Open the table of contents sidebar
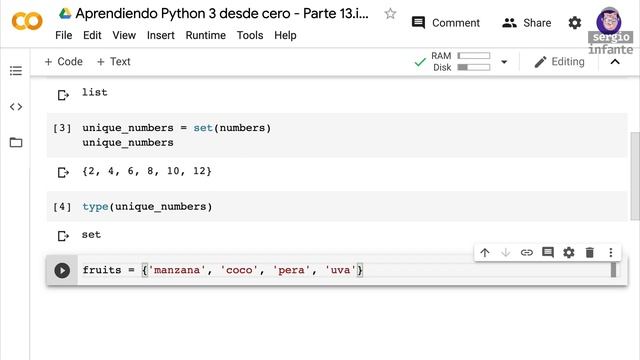Screen dimensions: 640x360 (x=16, y=71)
